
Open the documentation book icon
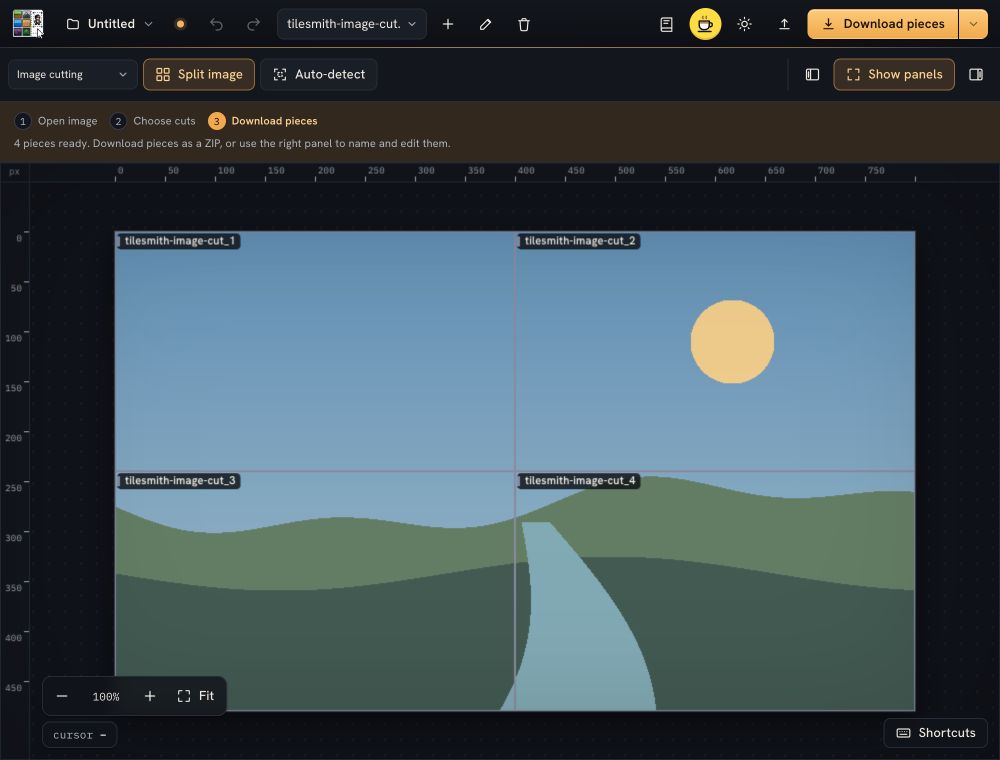666,24
